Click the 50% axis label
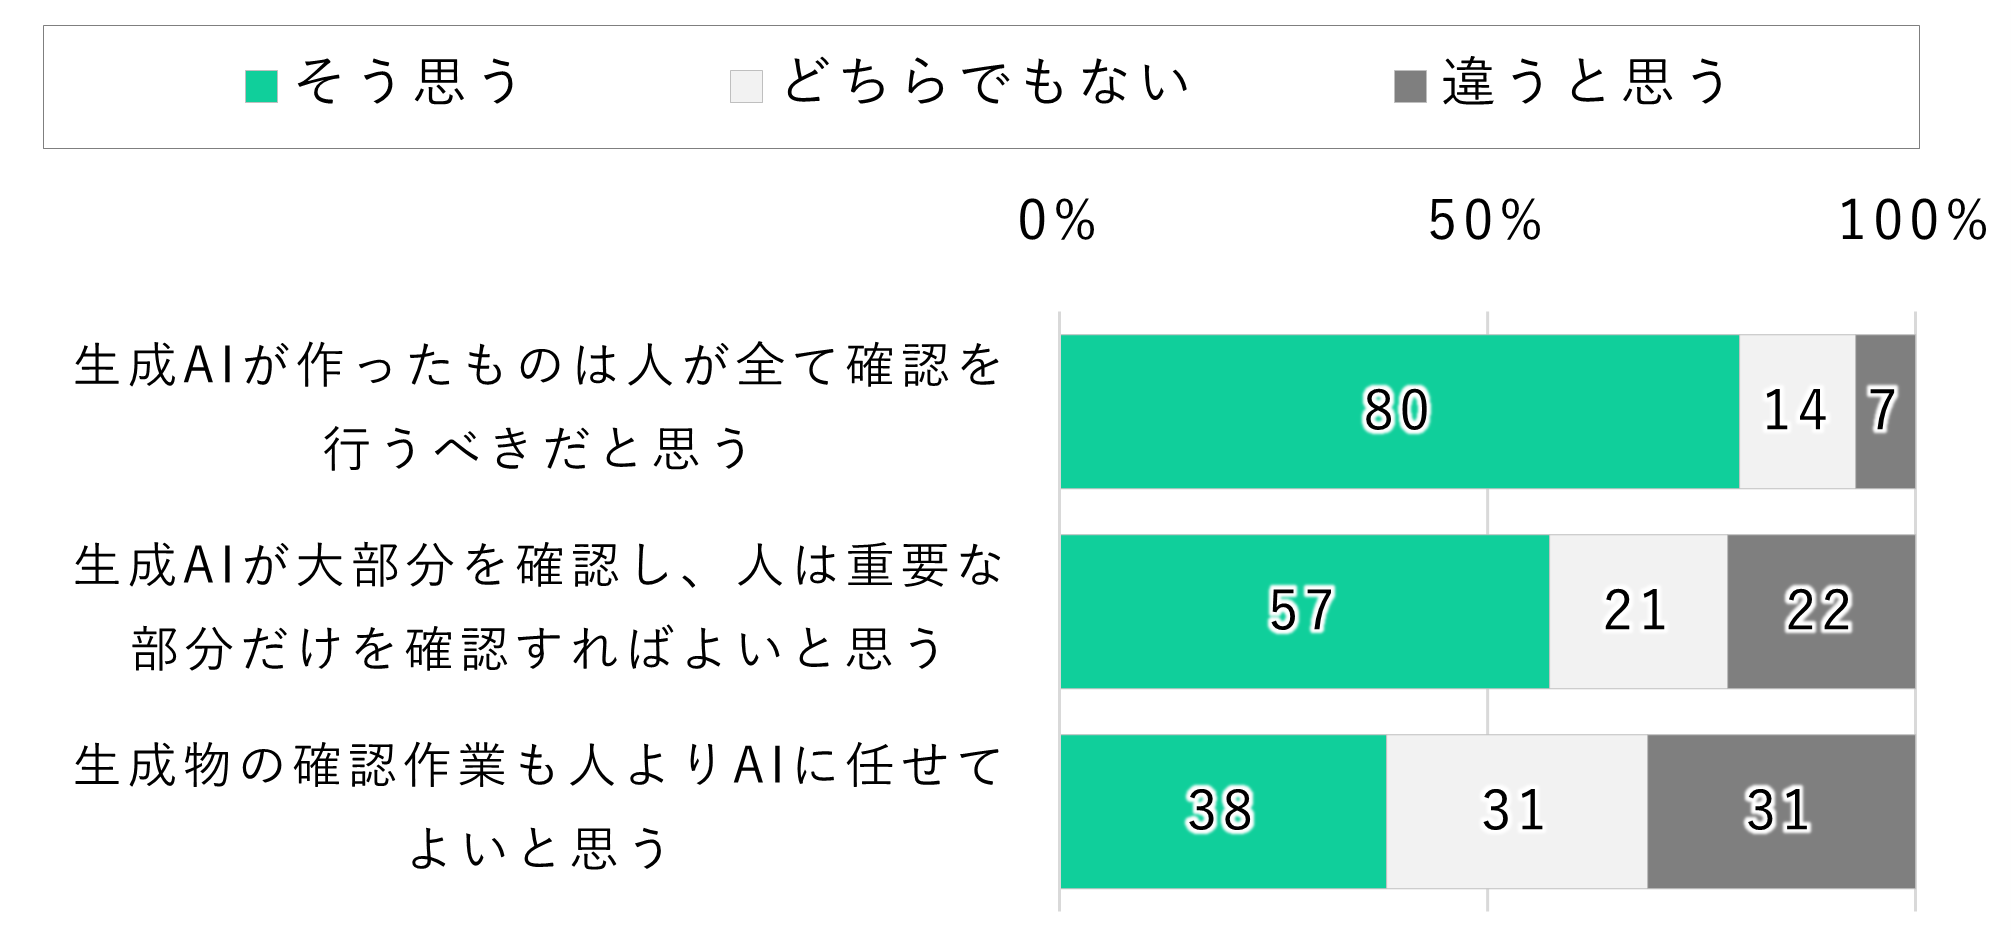This screenshot has height=941, width=2011. [x=1486, y=221]
